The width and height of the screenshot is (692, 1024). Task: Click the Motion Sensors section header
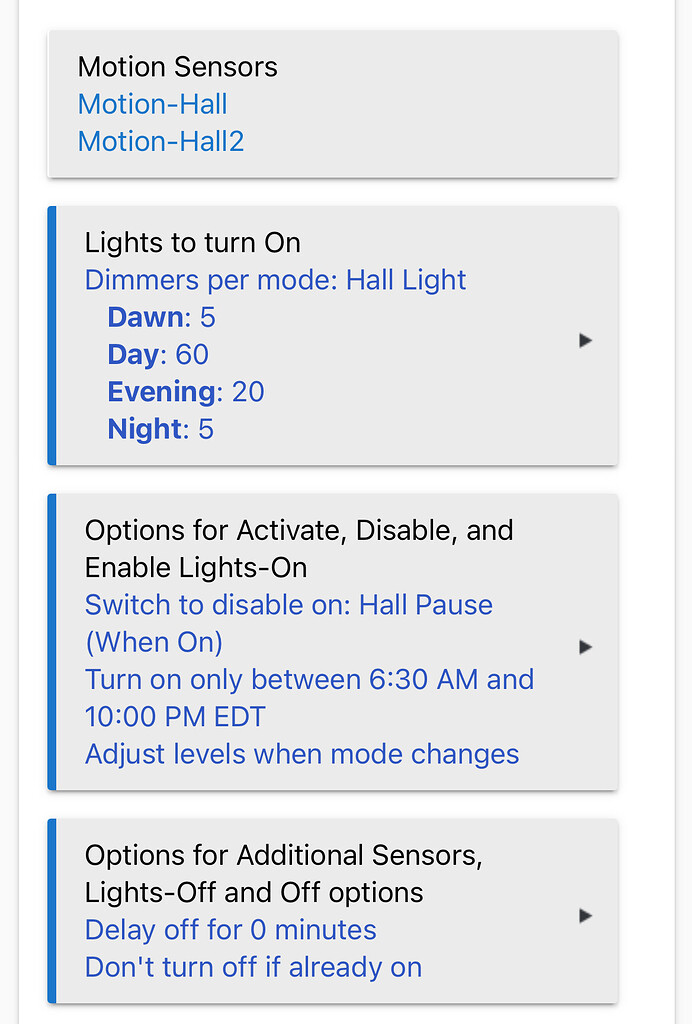coord(177,67)
